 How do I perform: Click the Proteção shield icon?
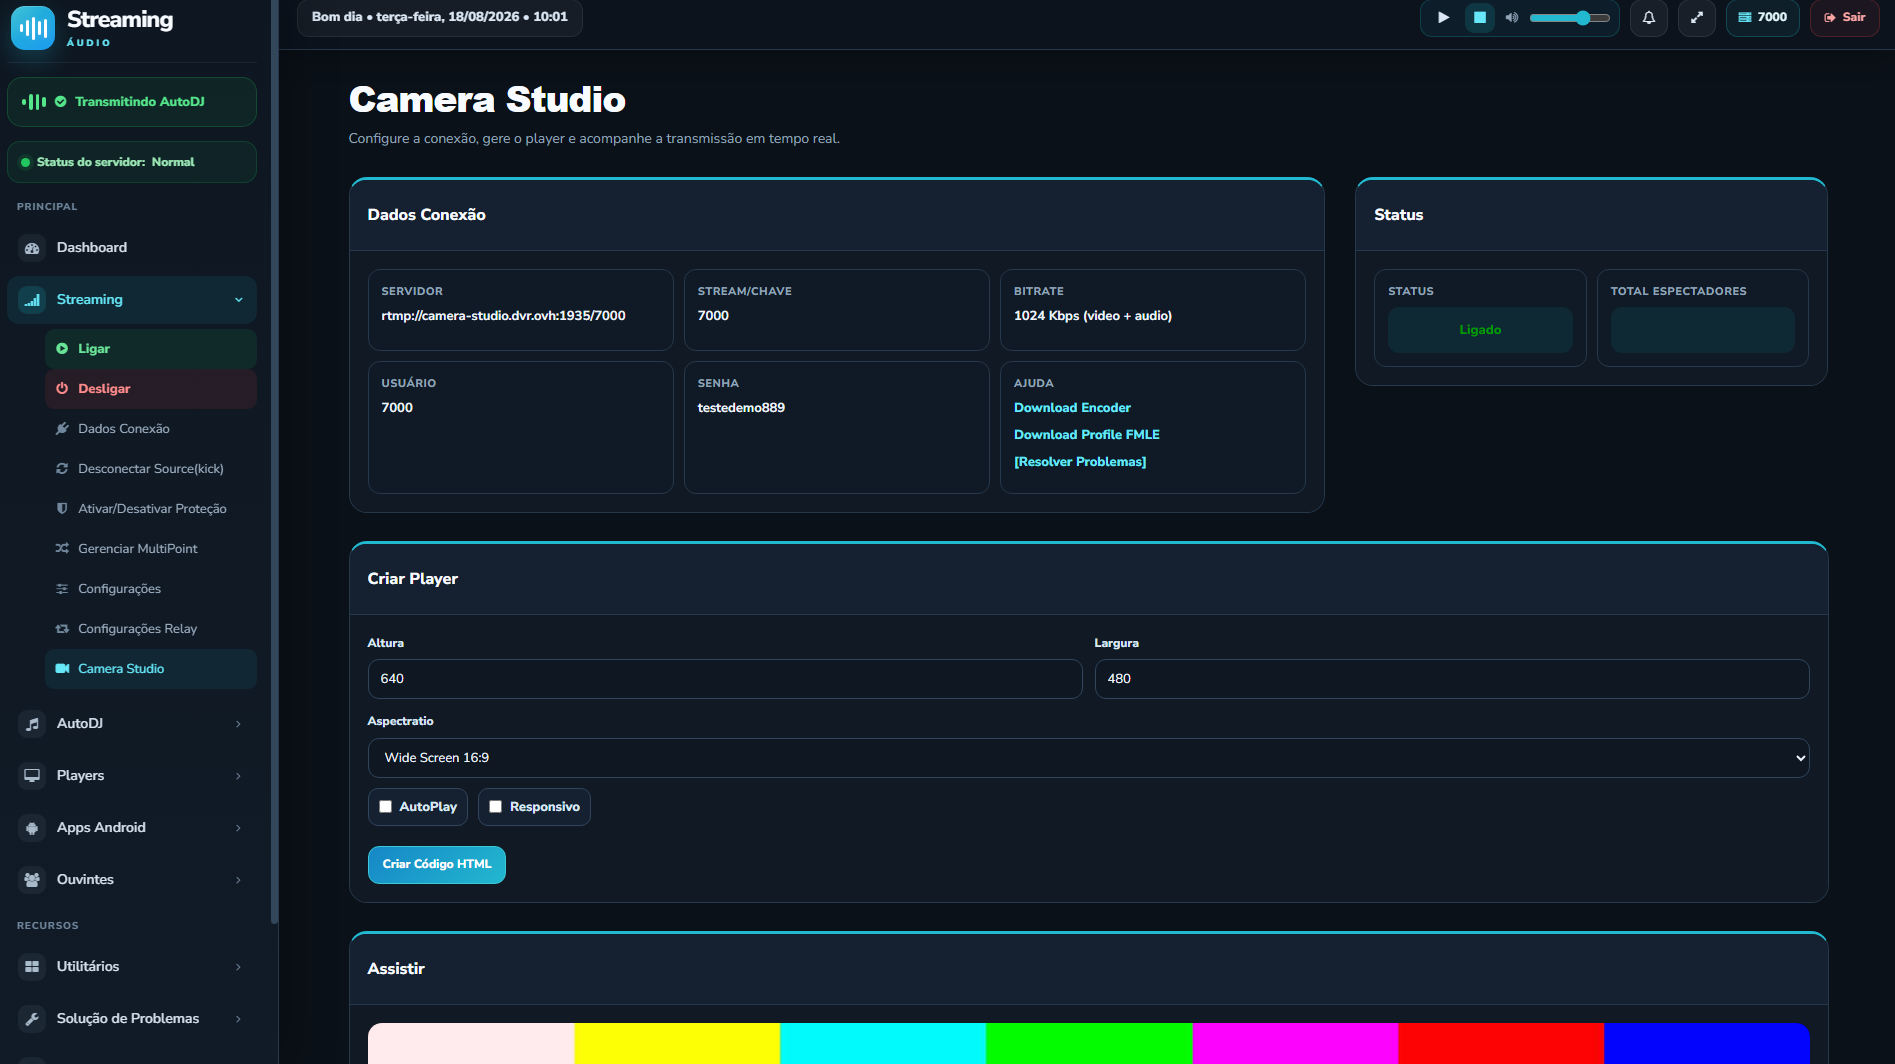62,509
